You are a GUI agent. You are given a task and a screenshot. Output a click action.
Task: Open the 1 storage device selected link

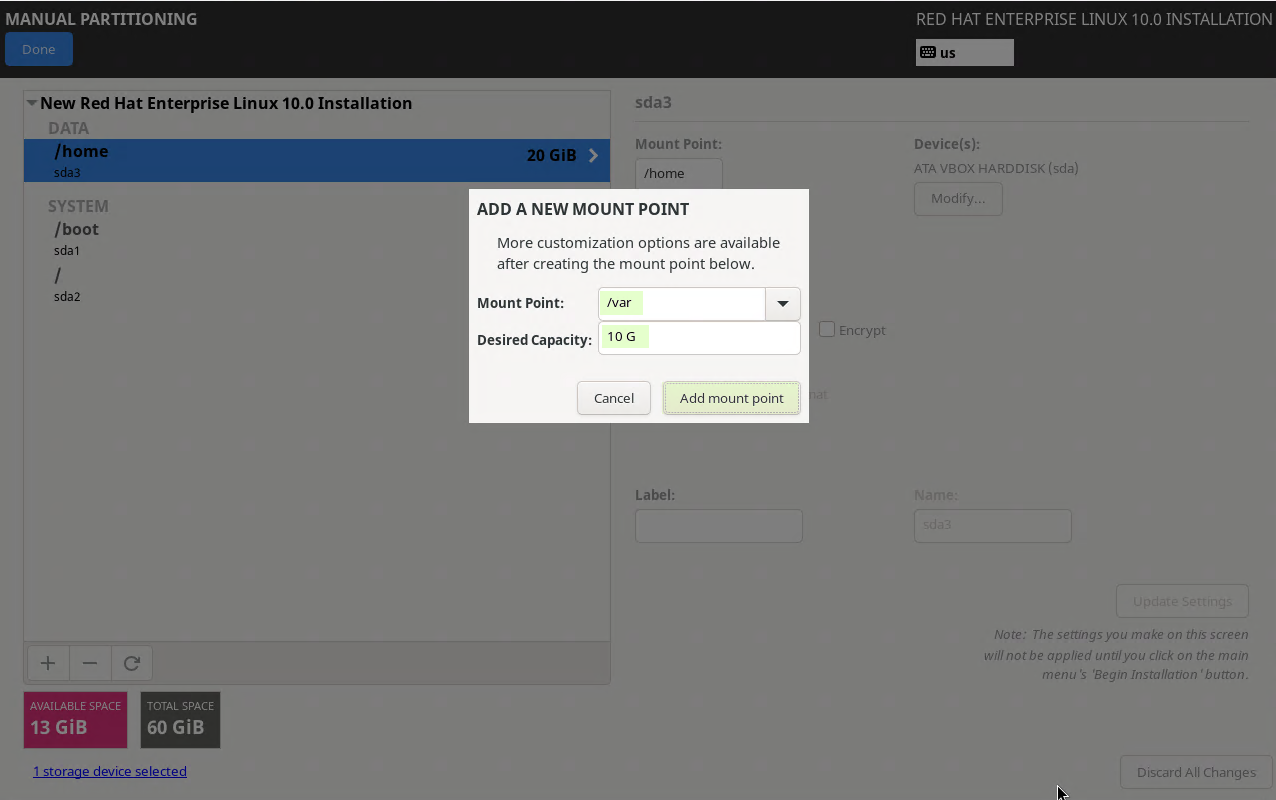coord(110,771)
